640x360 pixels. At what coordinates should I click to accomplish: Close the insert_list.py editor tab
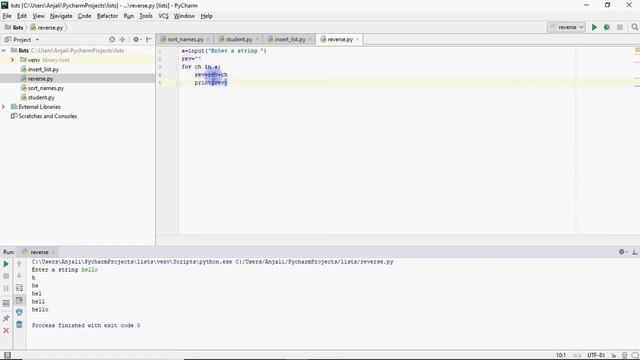click(x=310, y=40)
